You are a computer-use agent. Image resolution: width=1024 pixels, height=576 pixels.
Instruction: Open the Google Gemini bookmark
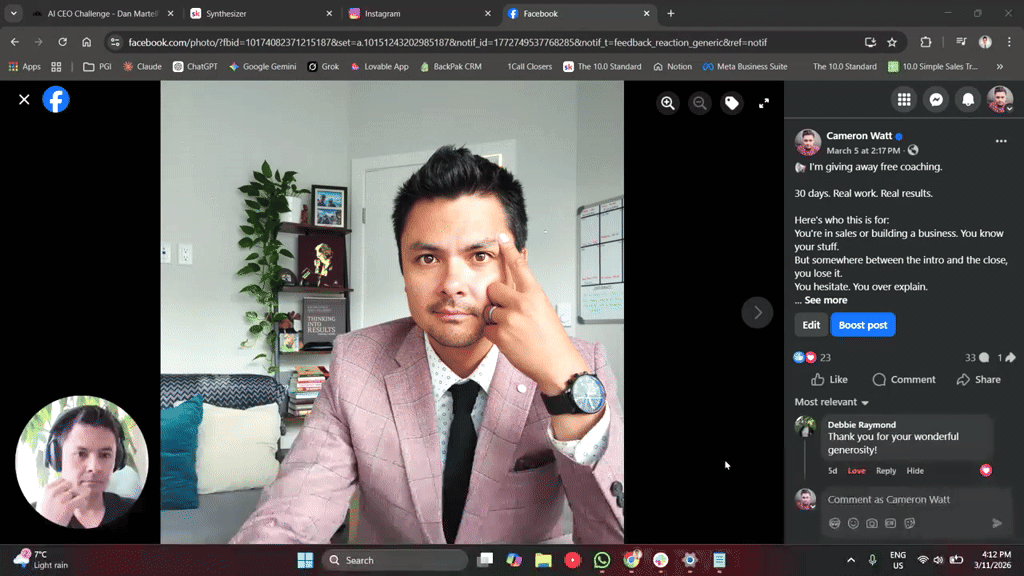pyautogui.click(x=263, y=67)
